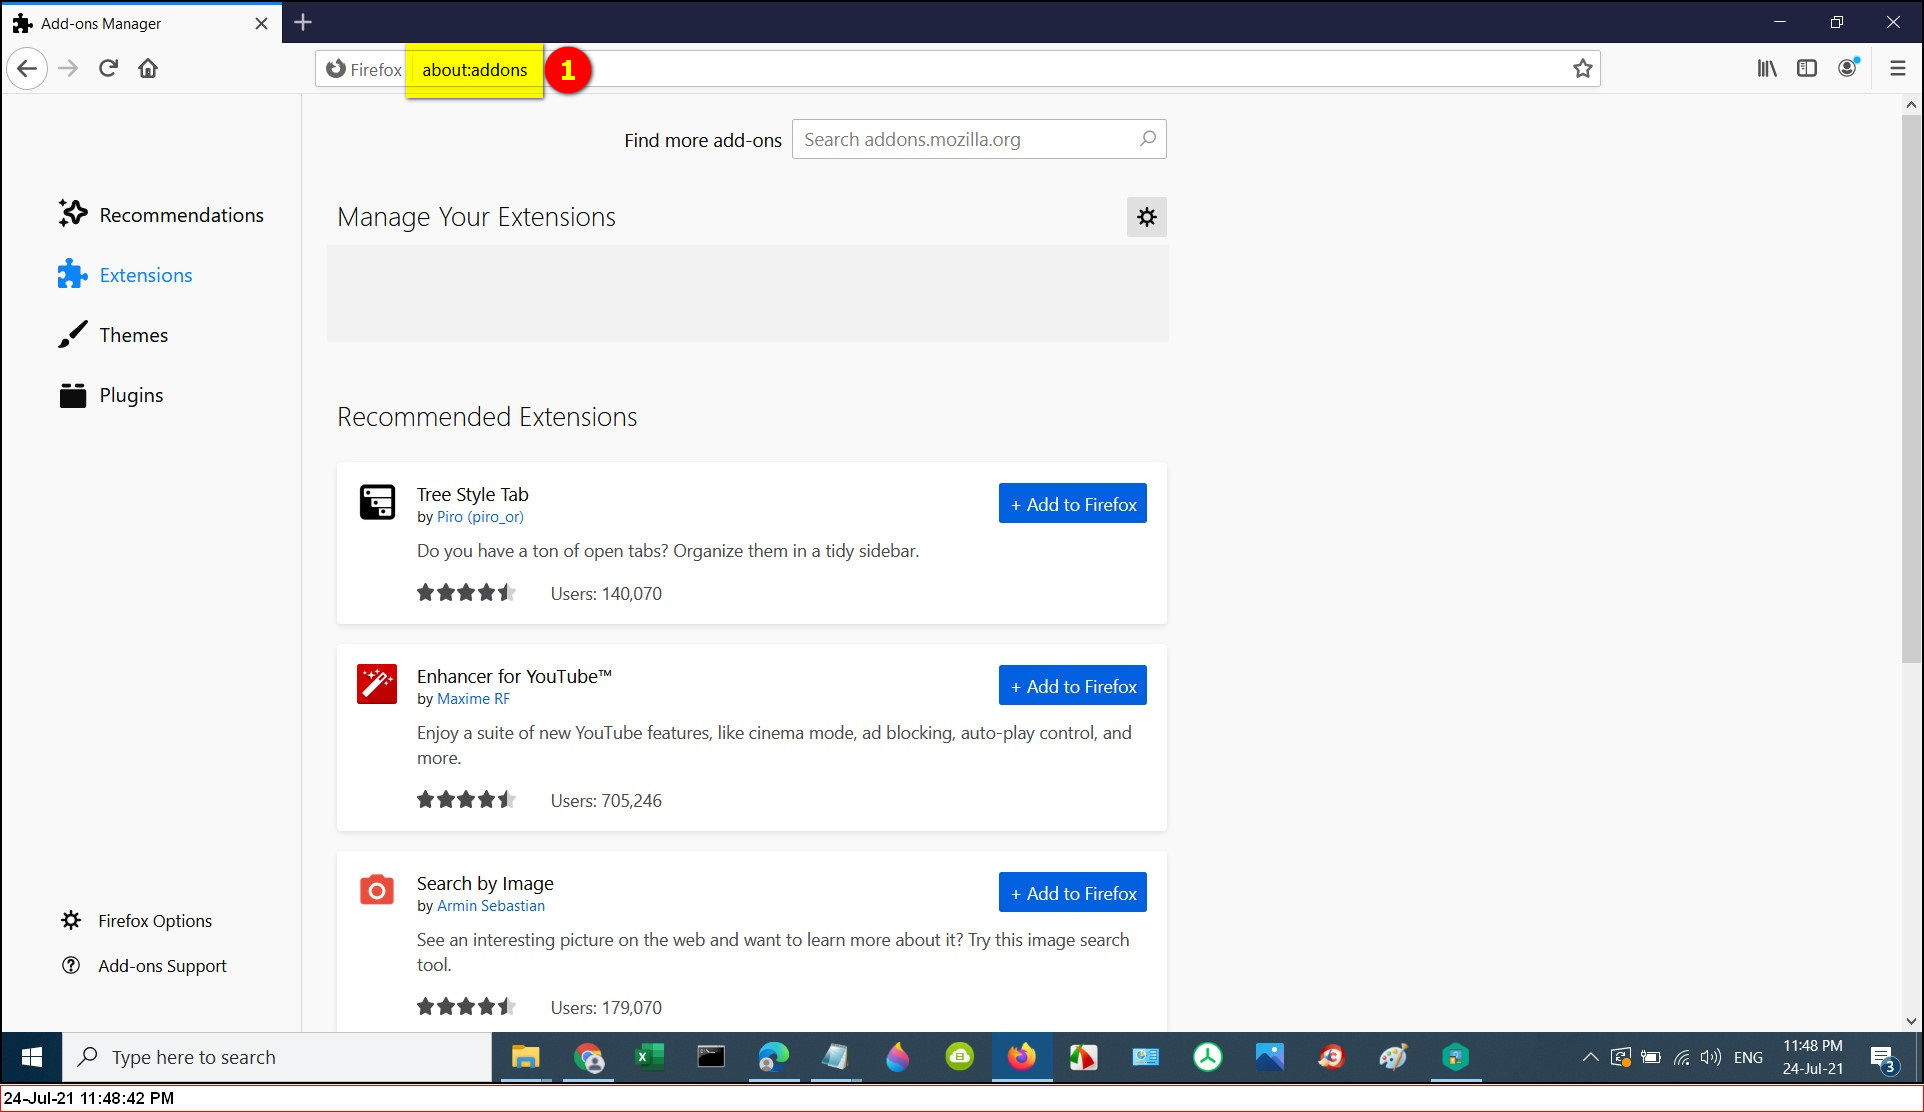Open the Wi-Fi network tray icon
Screen dimensions: 1924x1112
(x=1682, y=1057)
